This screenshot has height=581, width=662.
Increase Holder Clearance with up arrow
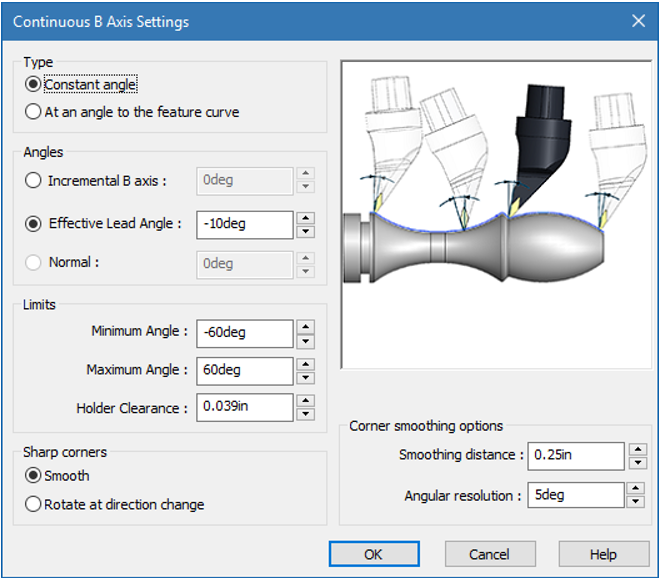tap(306, 400)
